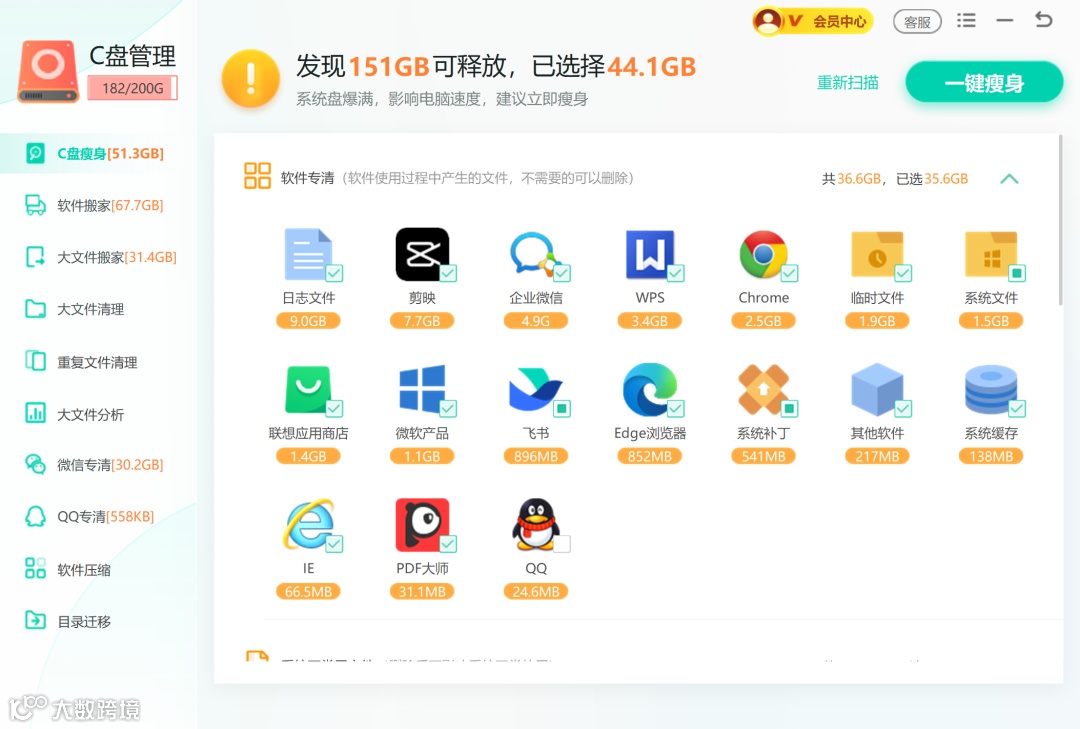Click the 系统文件 folder icon

click(x=991, y=254)
